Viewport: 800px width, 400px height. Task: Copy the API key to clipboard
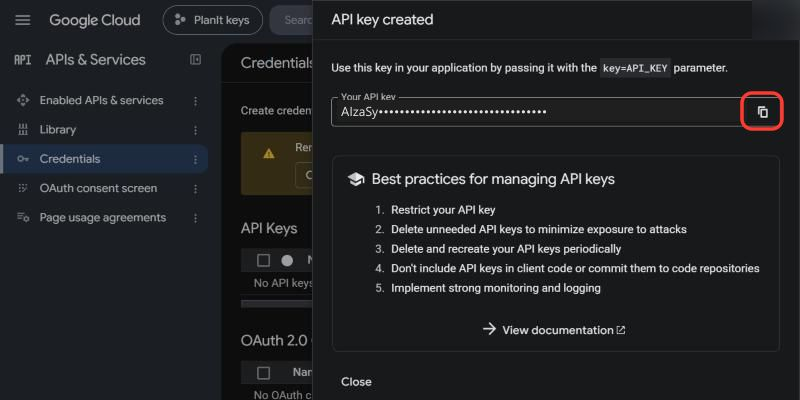(x=762, y=112)
